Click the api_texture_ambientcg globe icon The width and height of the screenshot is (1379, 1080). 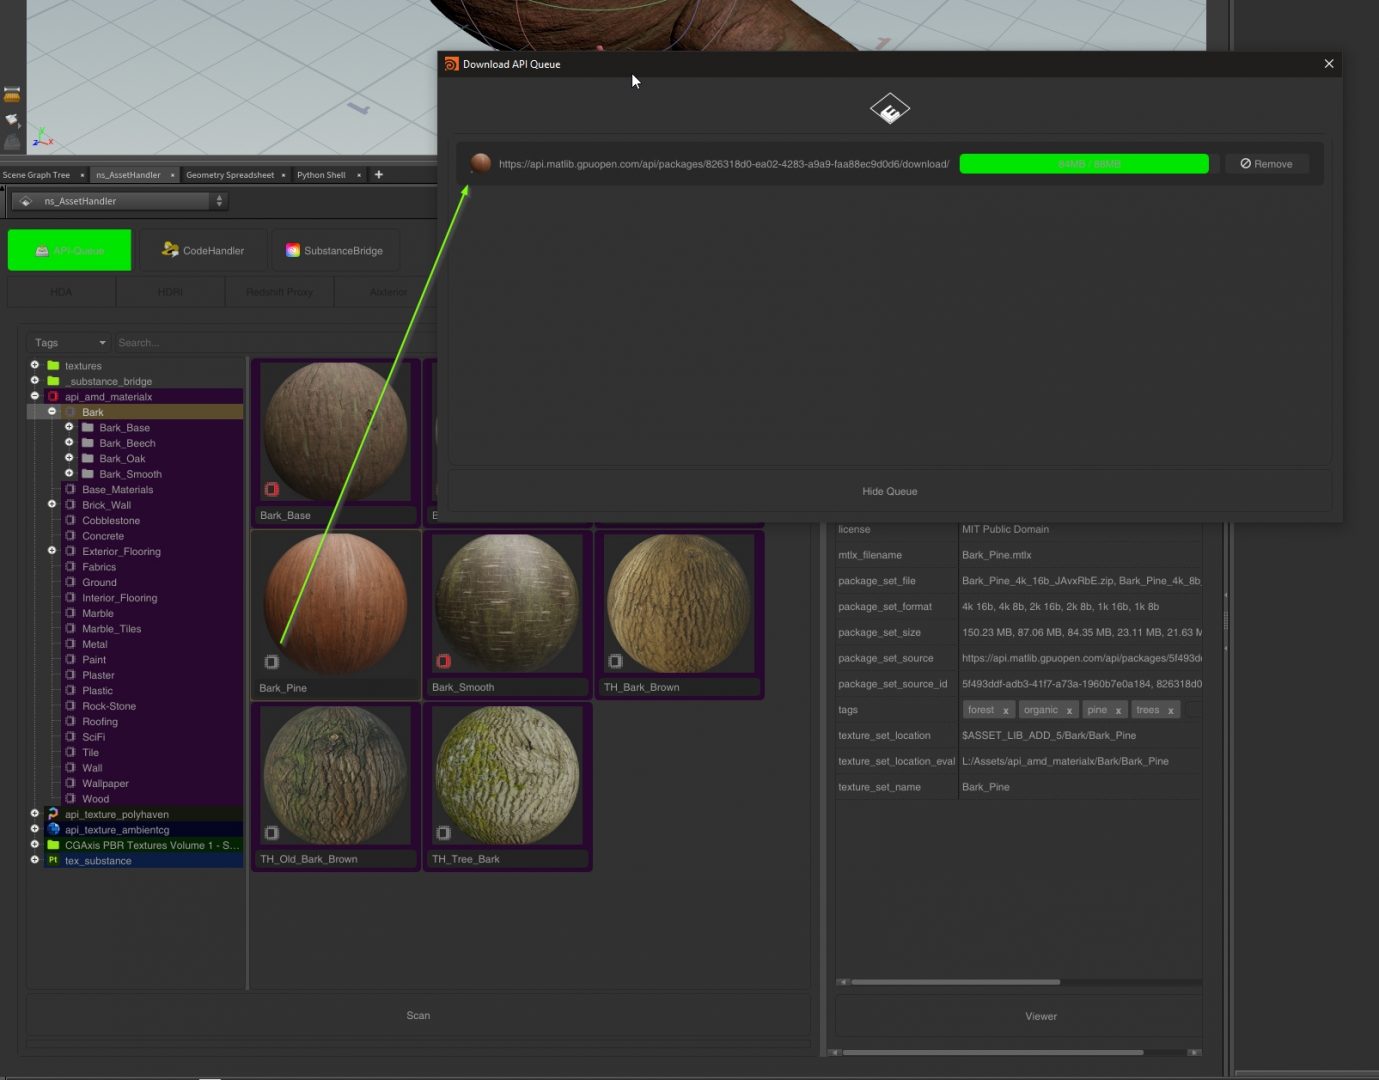53,829
